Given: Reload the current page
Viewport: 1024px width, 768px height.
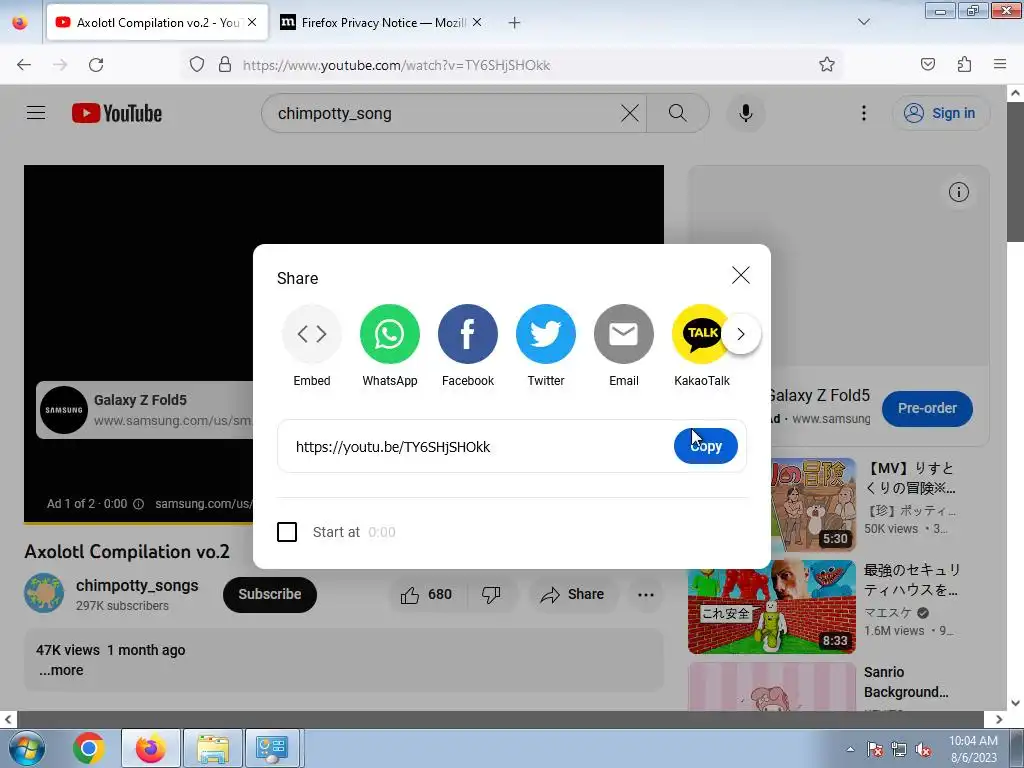Looking at the screenshot, I should (96, 65).
